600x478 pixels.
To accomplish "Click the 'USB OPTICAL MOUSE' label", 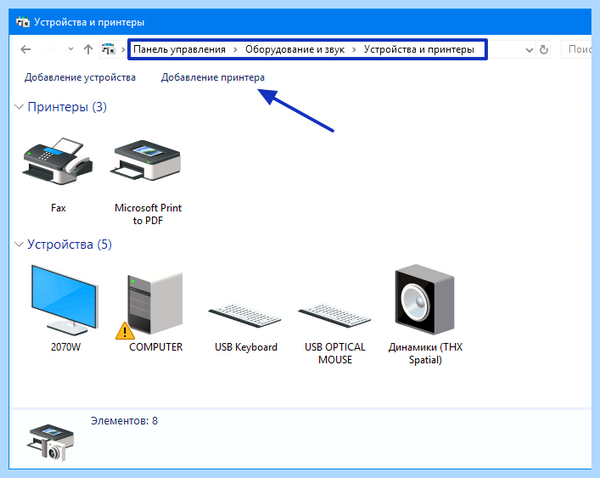I will click(x=335, y=353).
